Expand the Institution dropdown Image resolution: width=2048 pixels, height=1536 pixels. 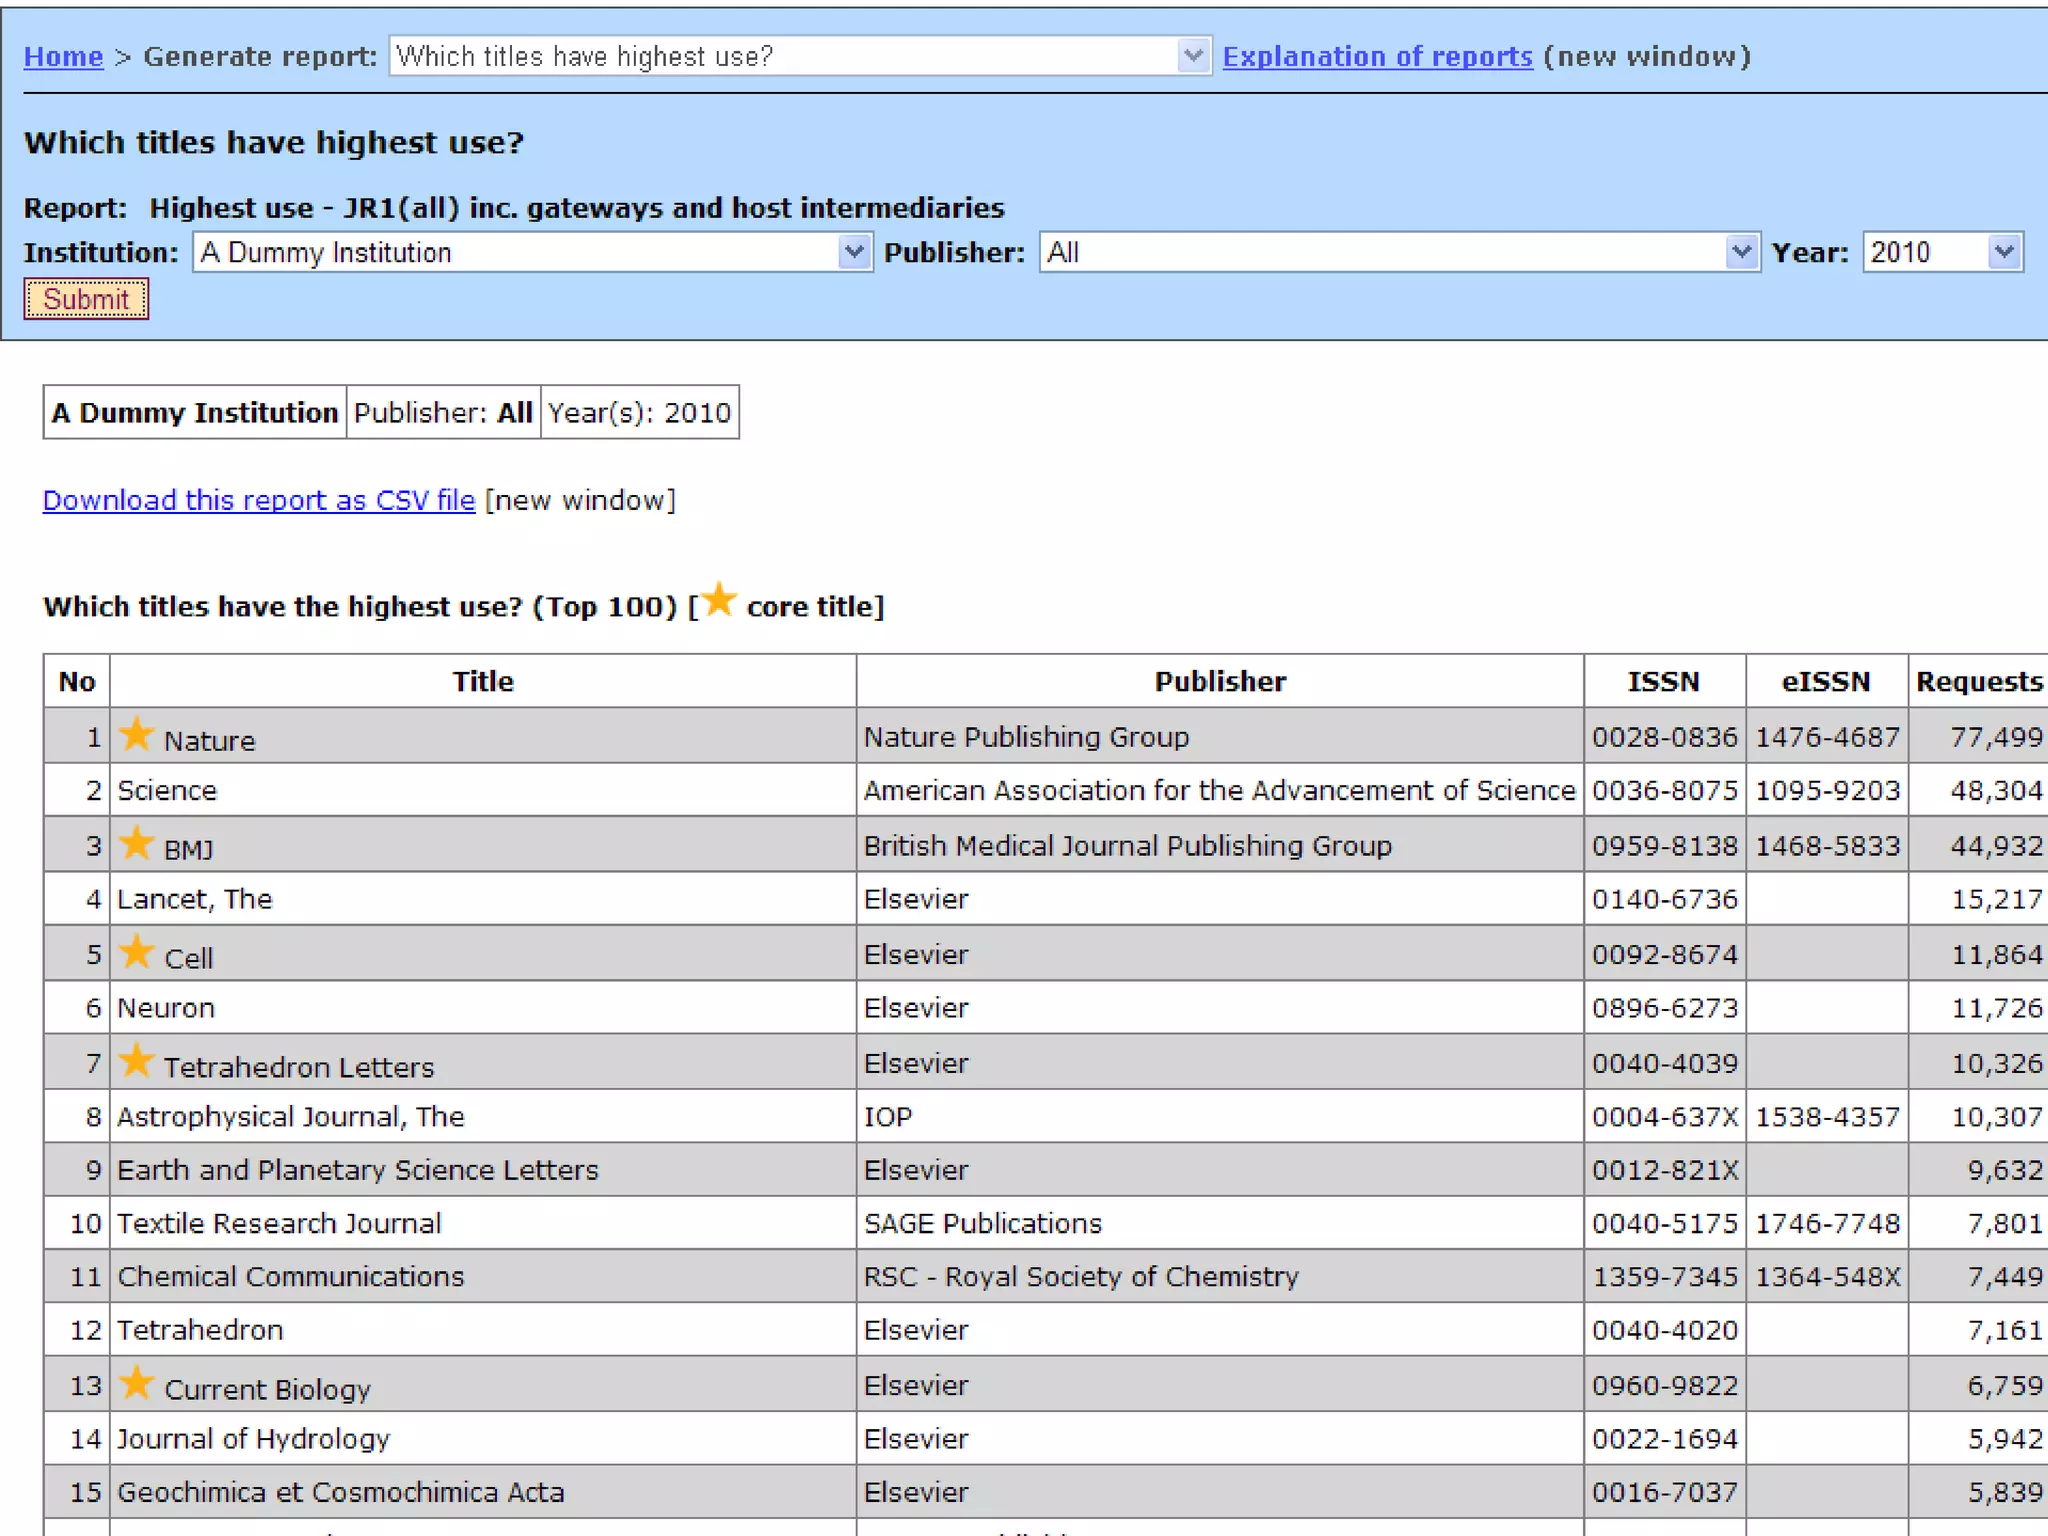(853, 252)
